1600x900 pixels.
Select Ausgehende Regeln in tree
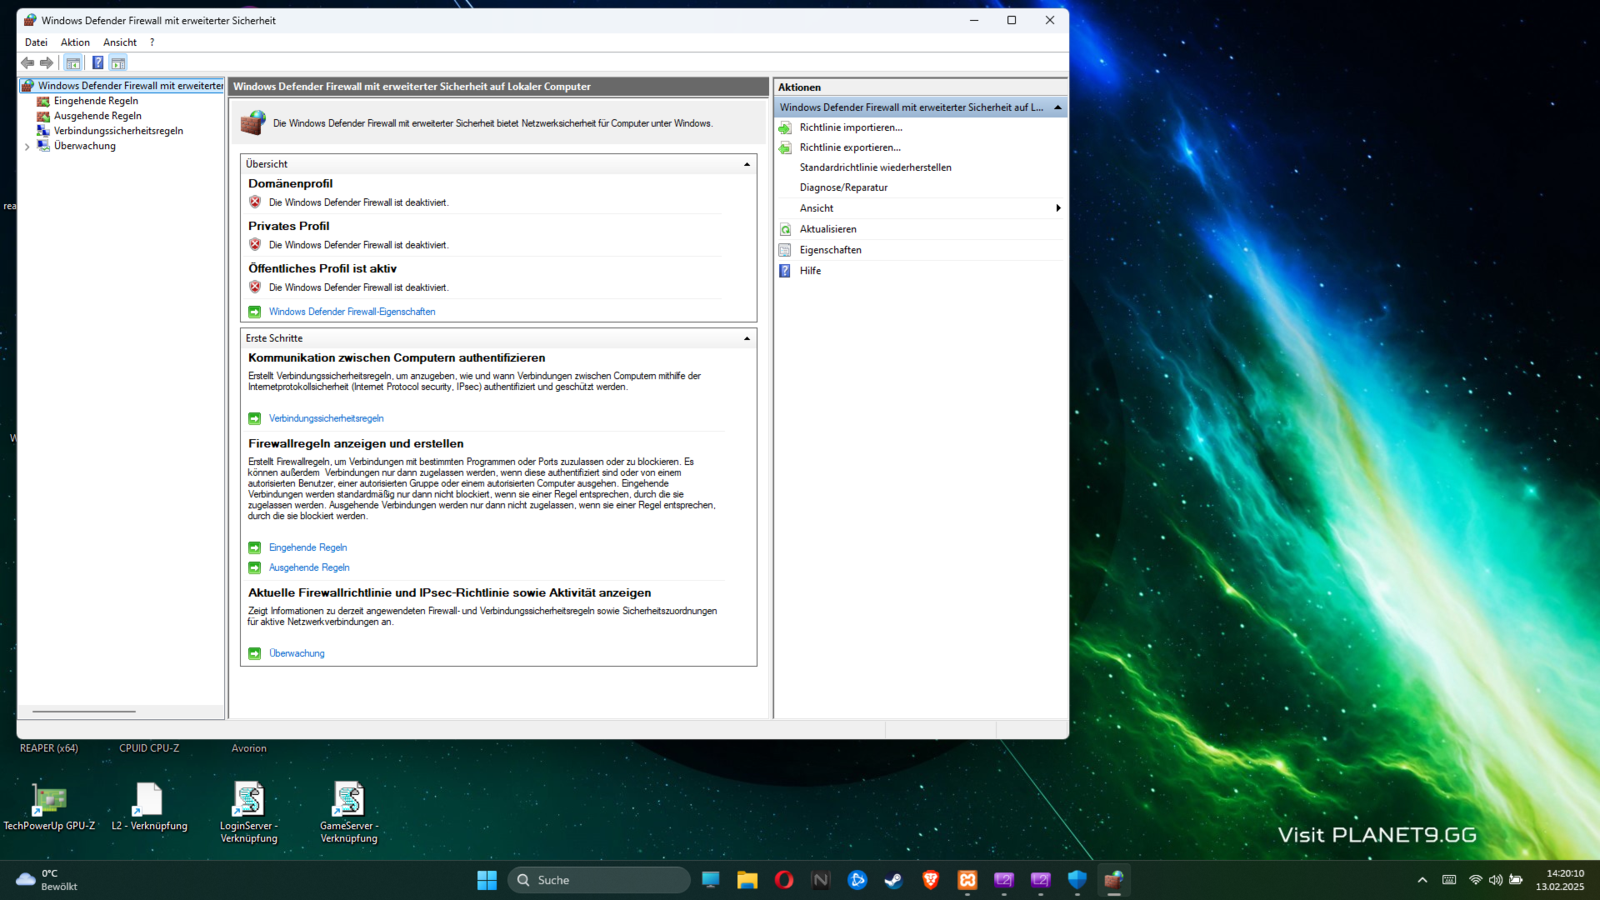point(98,116)
